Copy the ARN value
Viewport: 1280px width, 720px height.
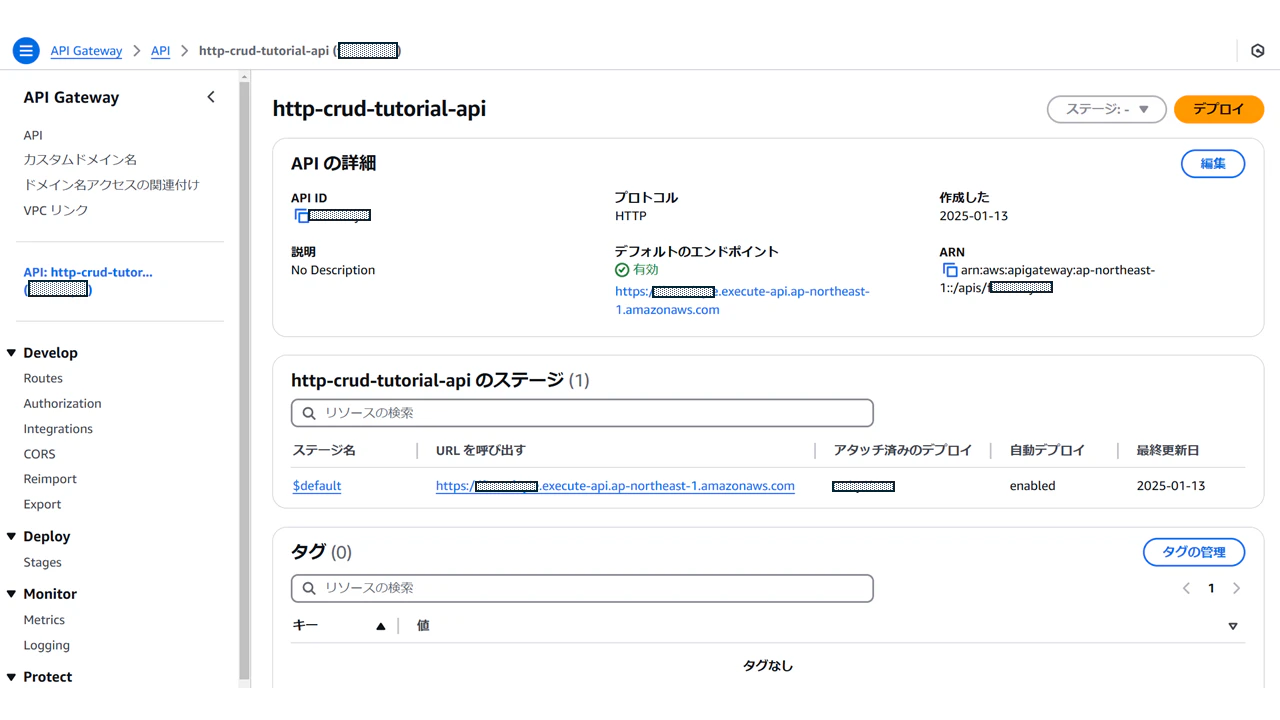tap(950, 270)
